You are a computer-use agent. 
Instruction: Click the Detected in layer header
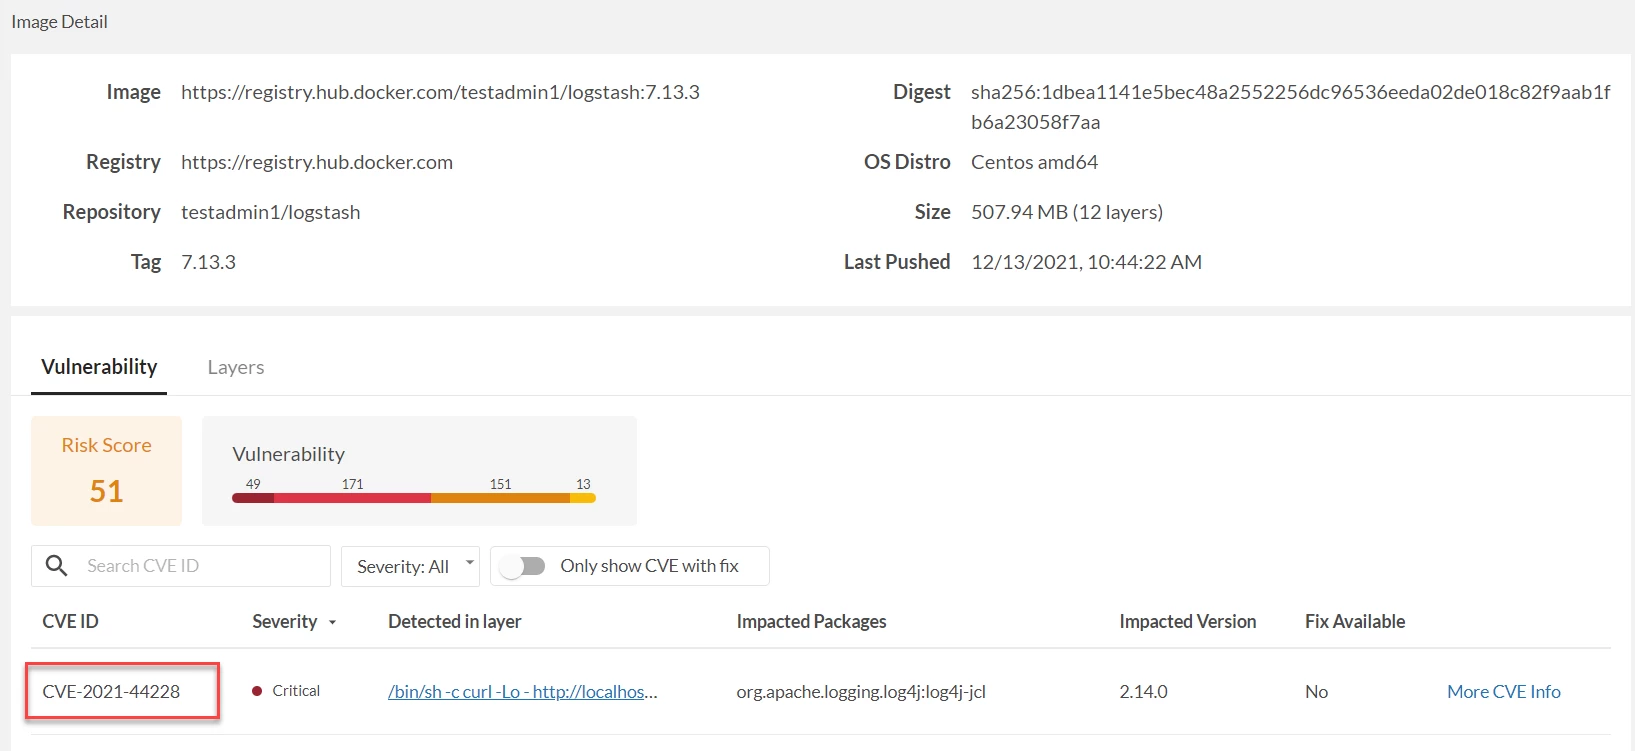(x=454, y=621)
